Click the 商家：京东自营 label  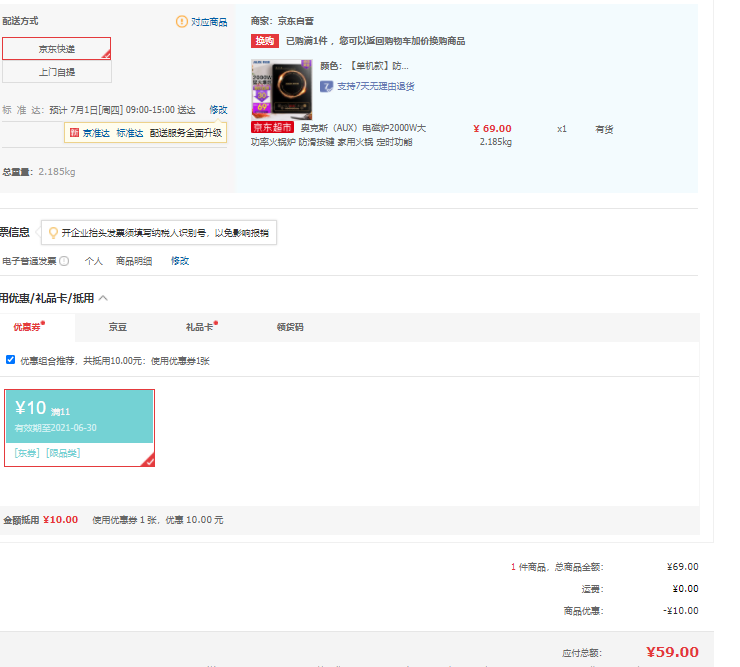click(282, 21)
